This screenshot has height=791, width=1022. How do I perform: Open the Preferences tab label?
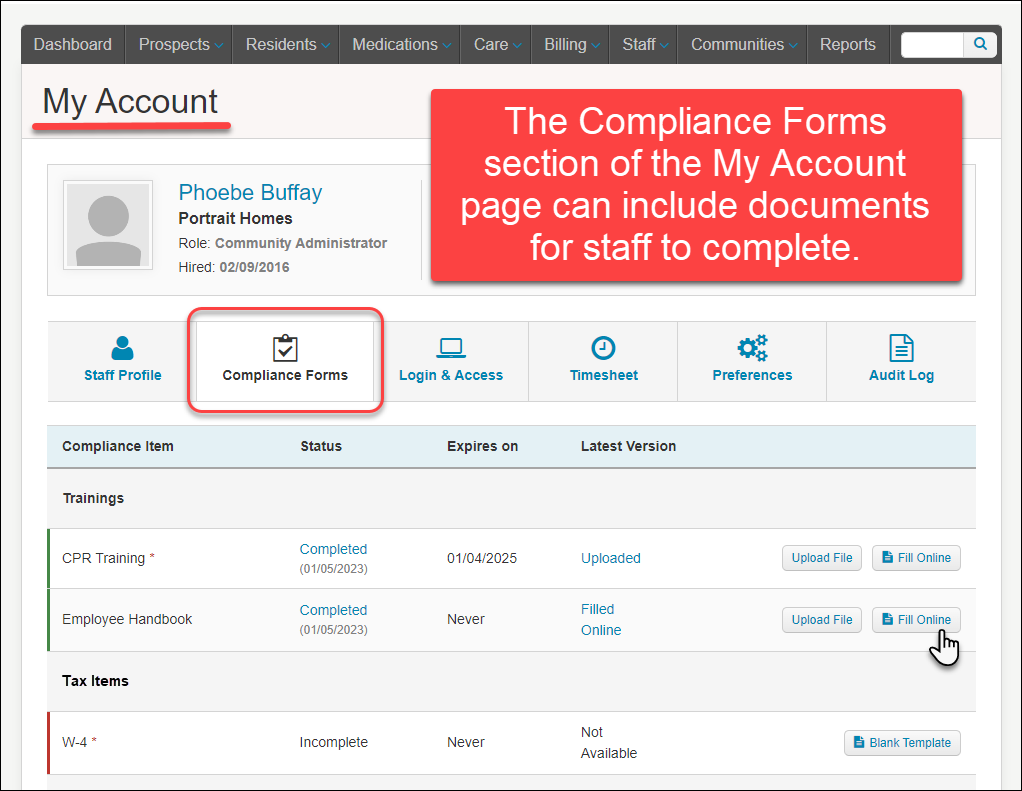pyautogui.click(x=752, y=375)
